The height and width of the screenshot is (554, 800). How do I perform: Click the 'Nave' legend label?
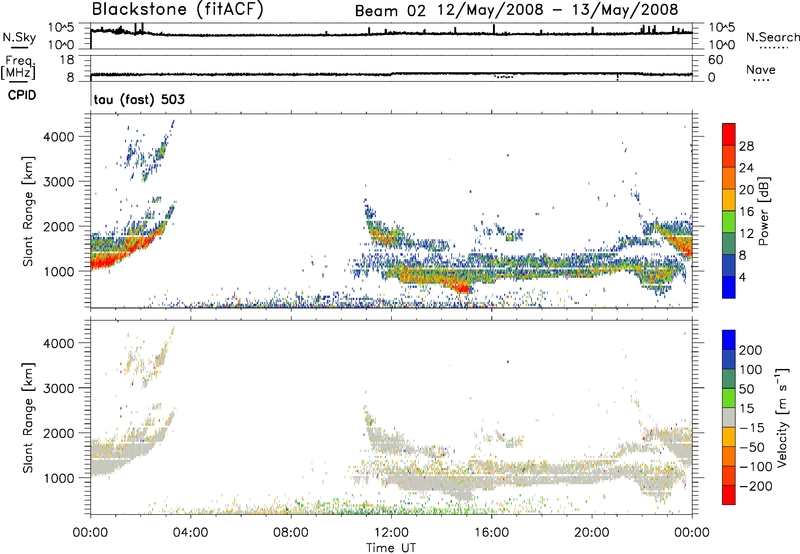(761, 69)
